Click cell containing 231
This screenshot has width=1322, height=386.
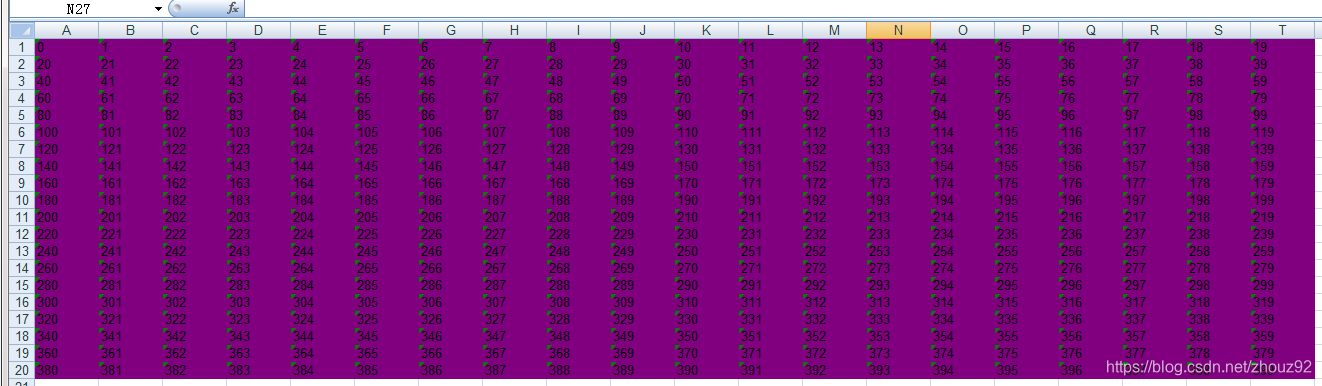click(770, 234)
